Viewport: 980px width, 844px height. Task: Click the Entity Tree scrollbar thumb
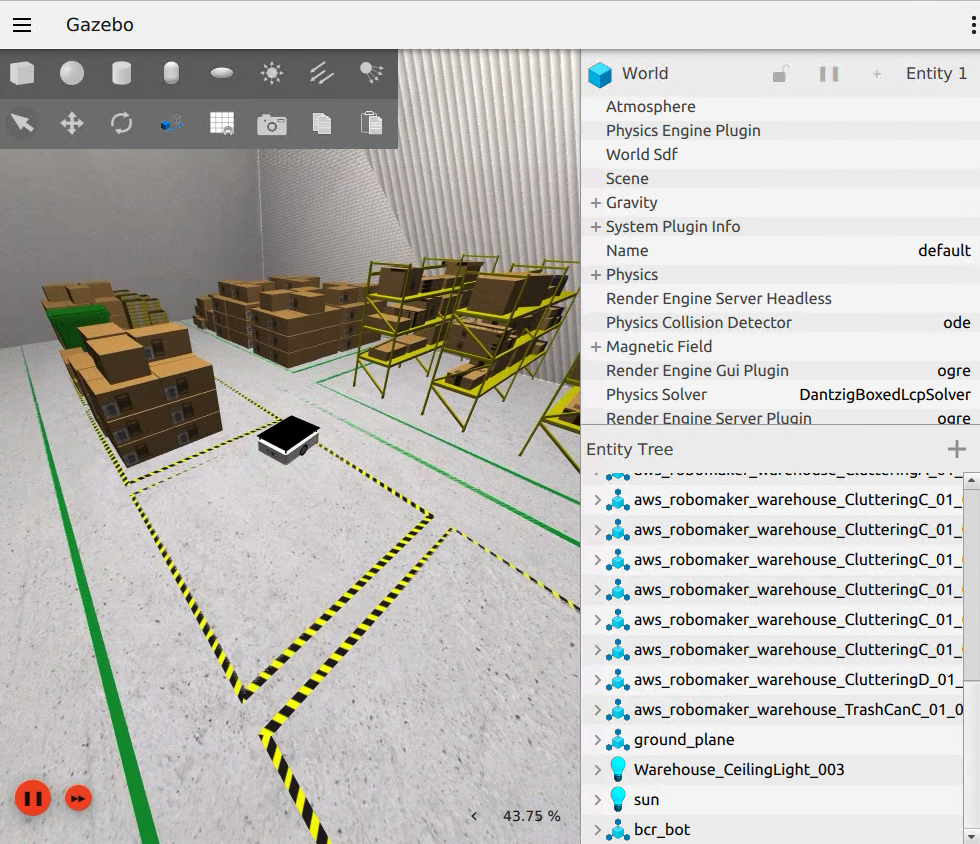point(971,585)
